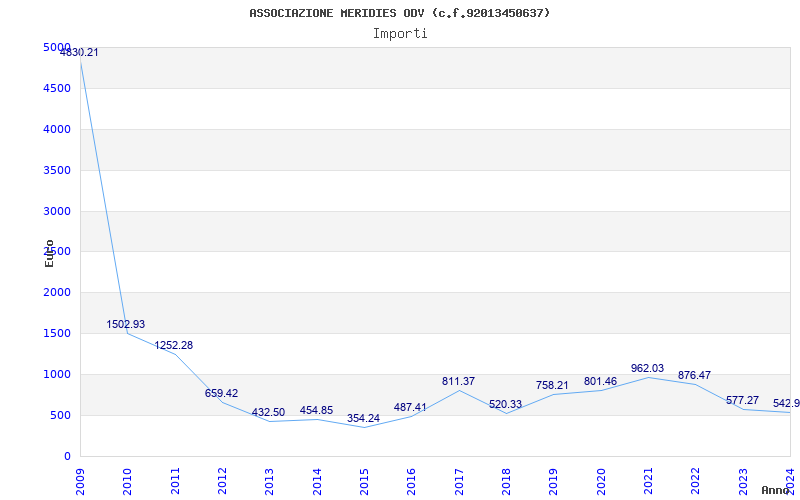Image resolution: width=800 pixels, height=500 pixels.
Task: Click the x-axis year 2020
Action: tap(601, 482)
